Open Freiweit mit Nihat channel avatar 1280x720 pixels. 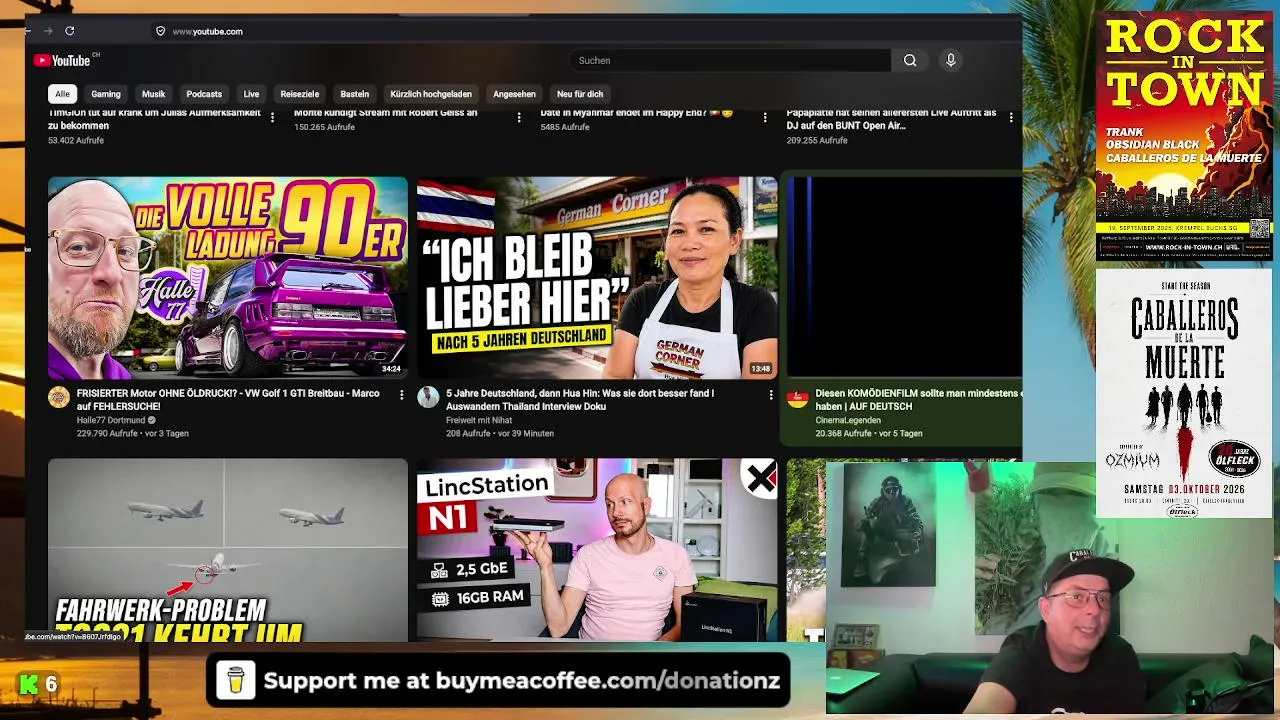pos(428,397)
